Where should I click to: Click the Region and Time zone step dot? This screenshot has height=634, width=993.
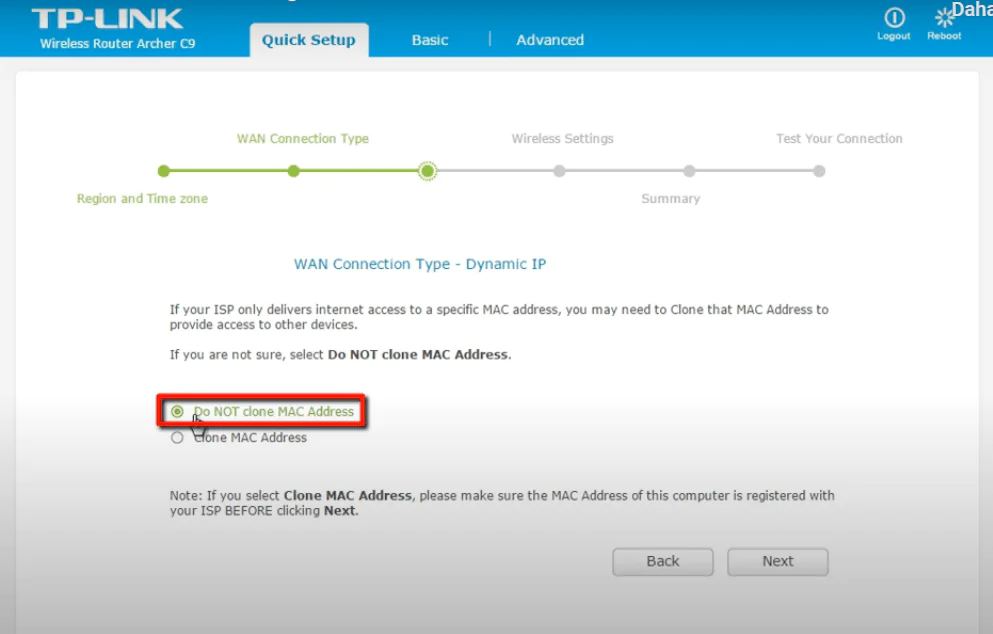[x=164, y=170]
